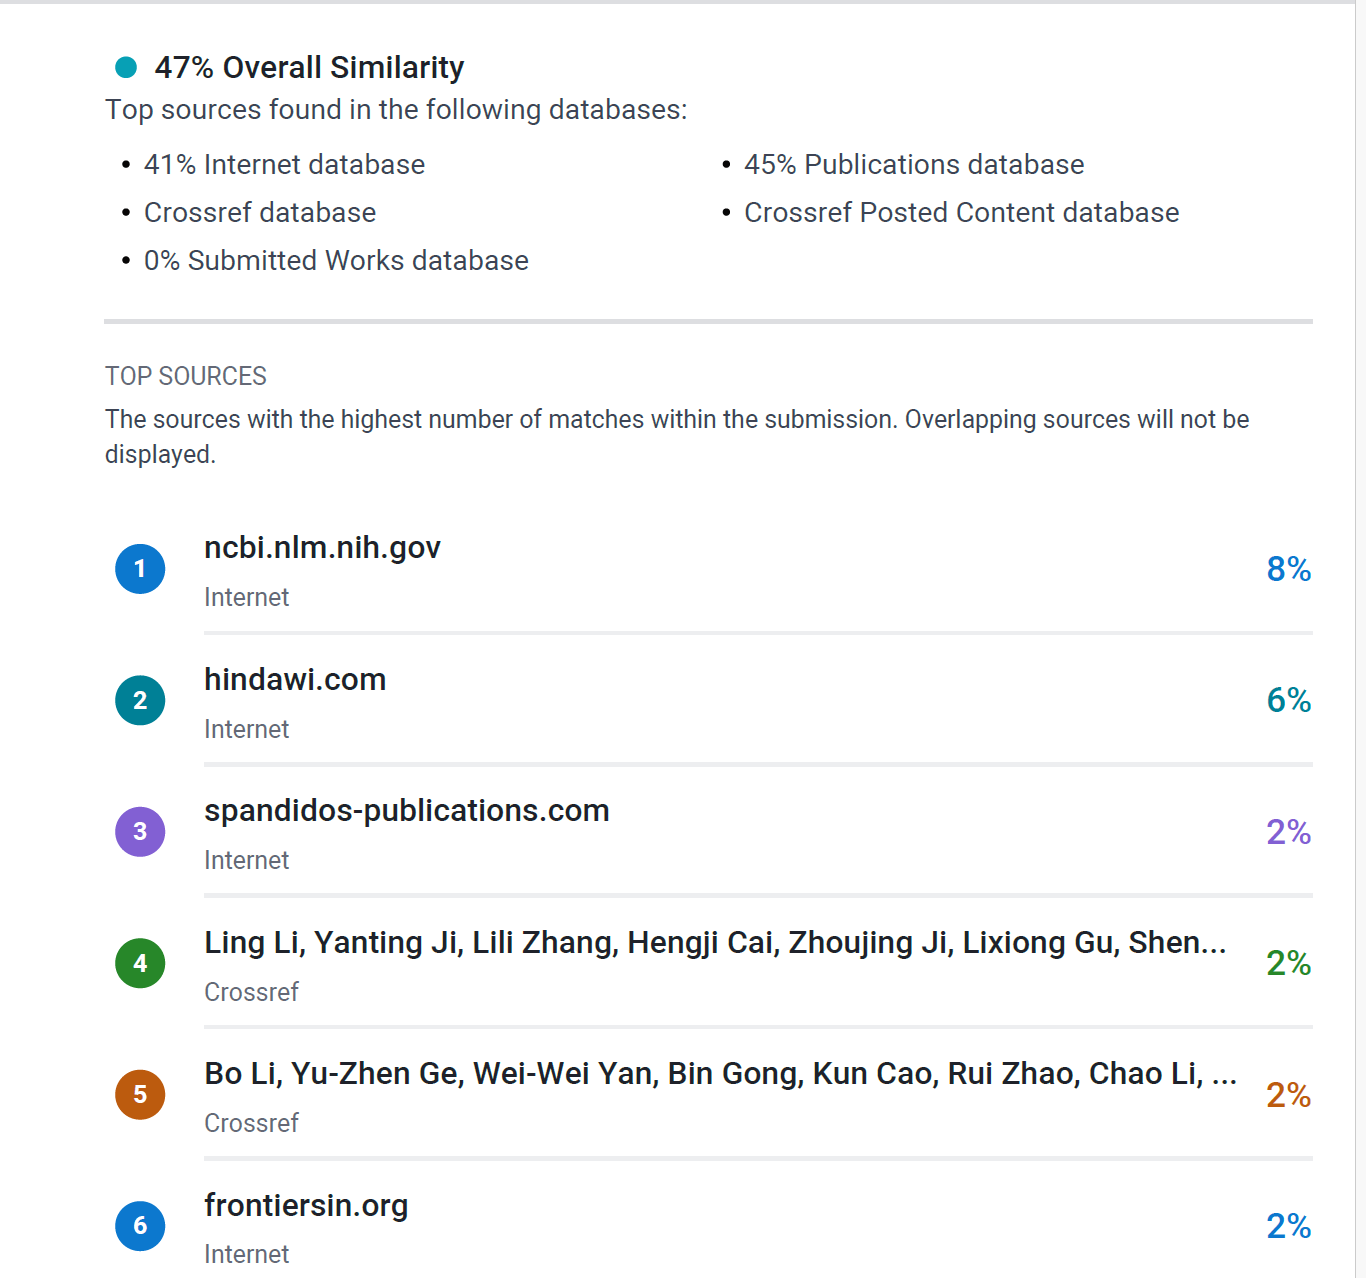Click the 8% match for ncbi.nlm.nih.gov

(1289, 569)
